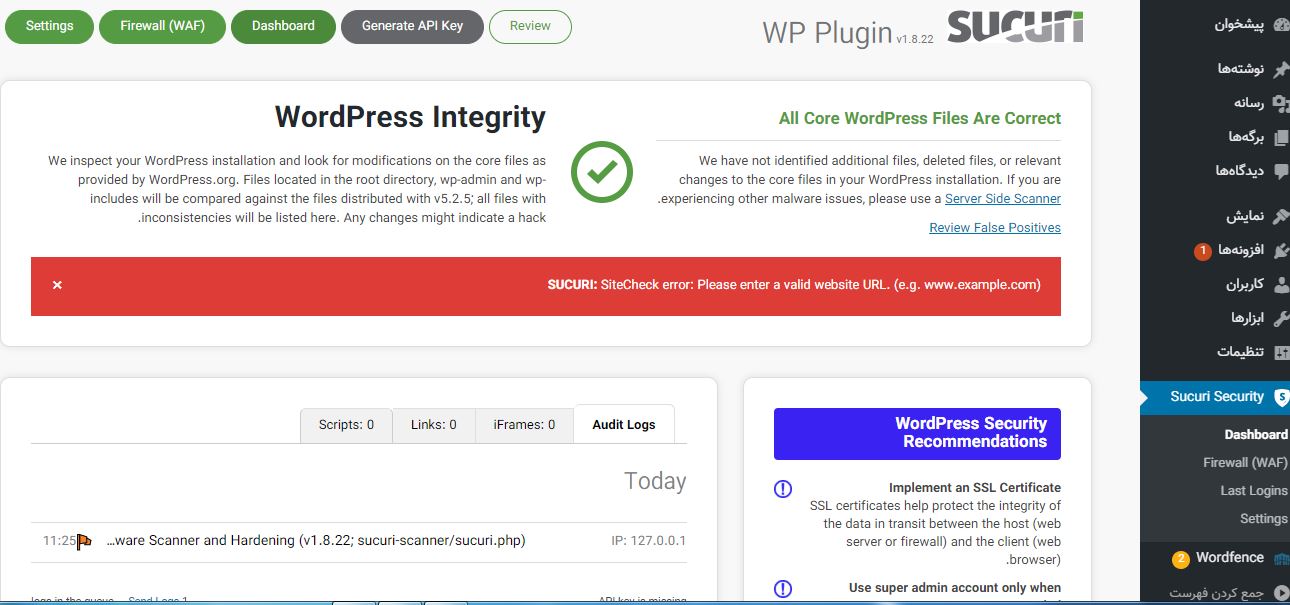Collapse the menu with the جمع کردن فهرست icon

coord(1280,593)
